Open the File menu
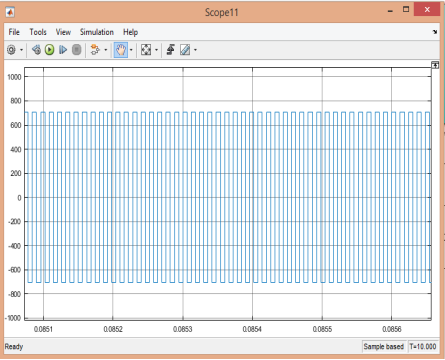Viewport: 445px width, 360px height. (x=14, y=32)
